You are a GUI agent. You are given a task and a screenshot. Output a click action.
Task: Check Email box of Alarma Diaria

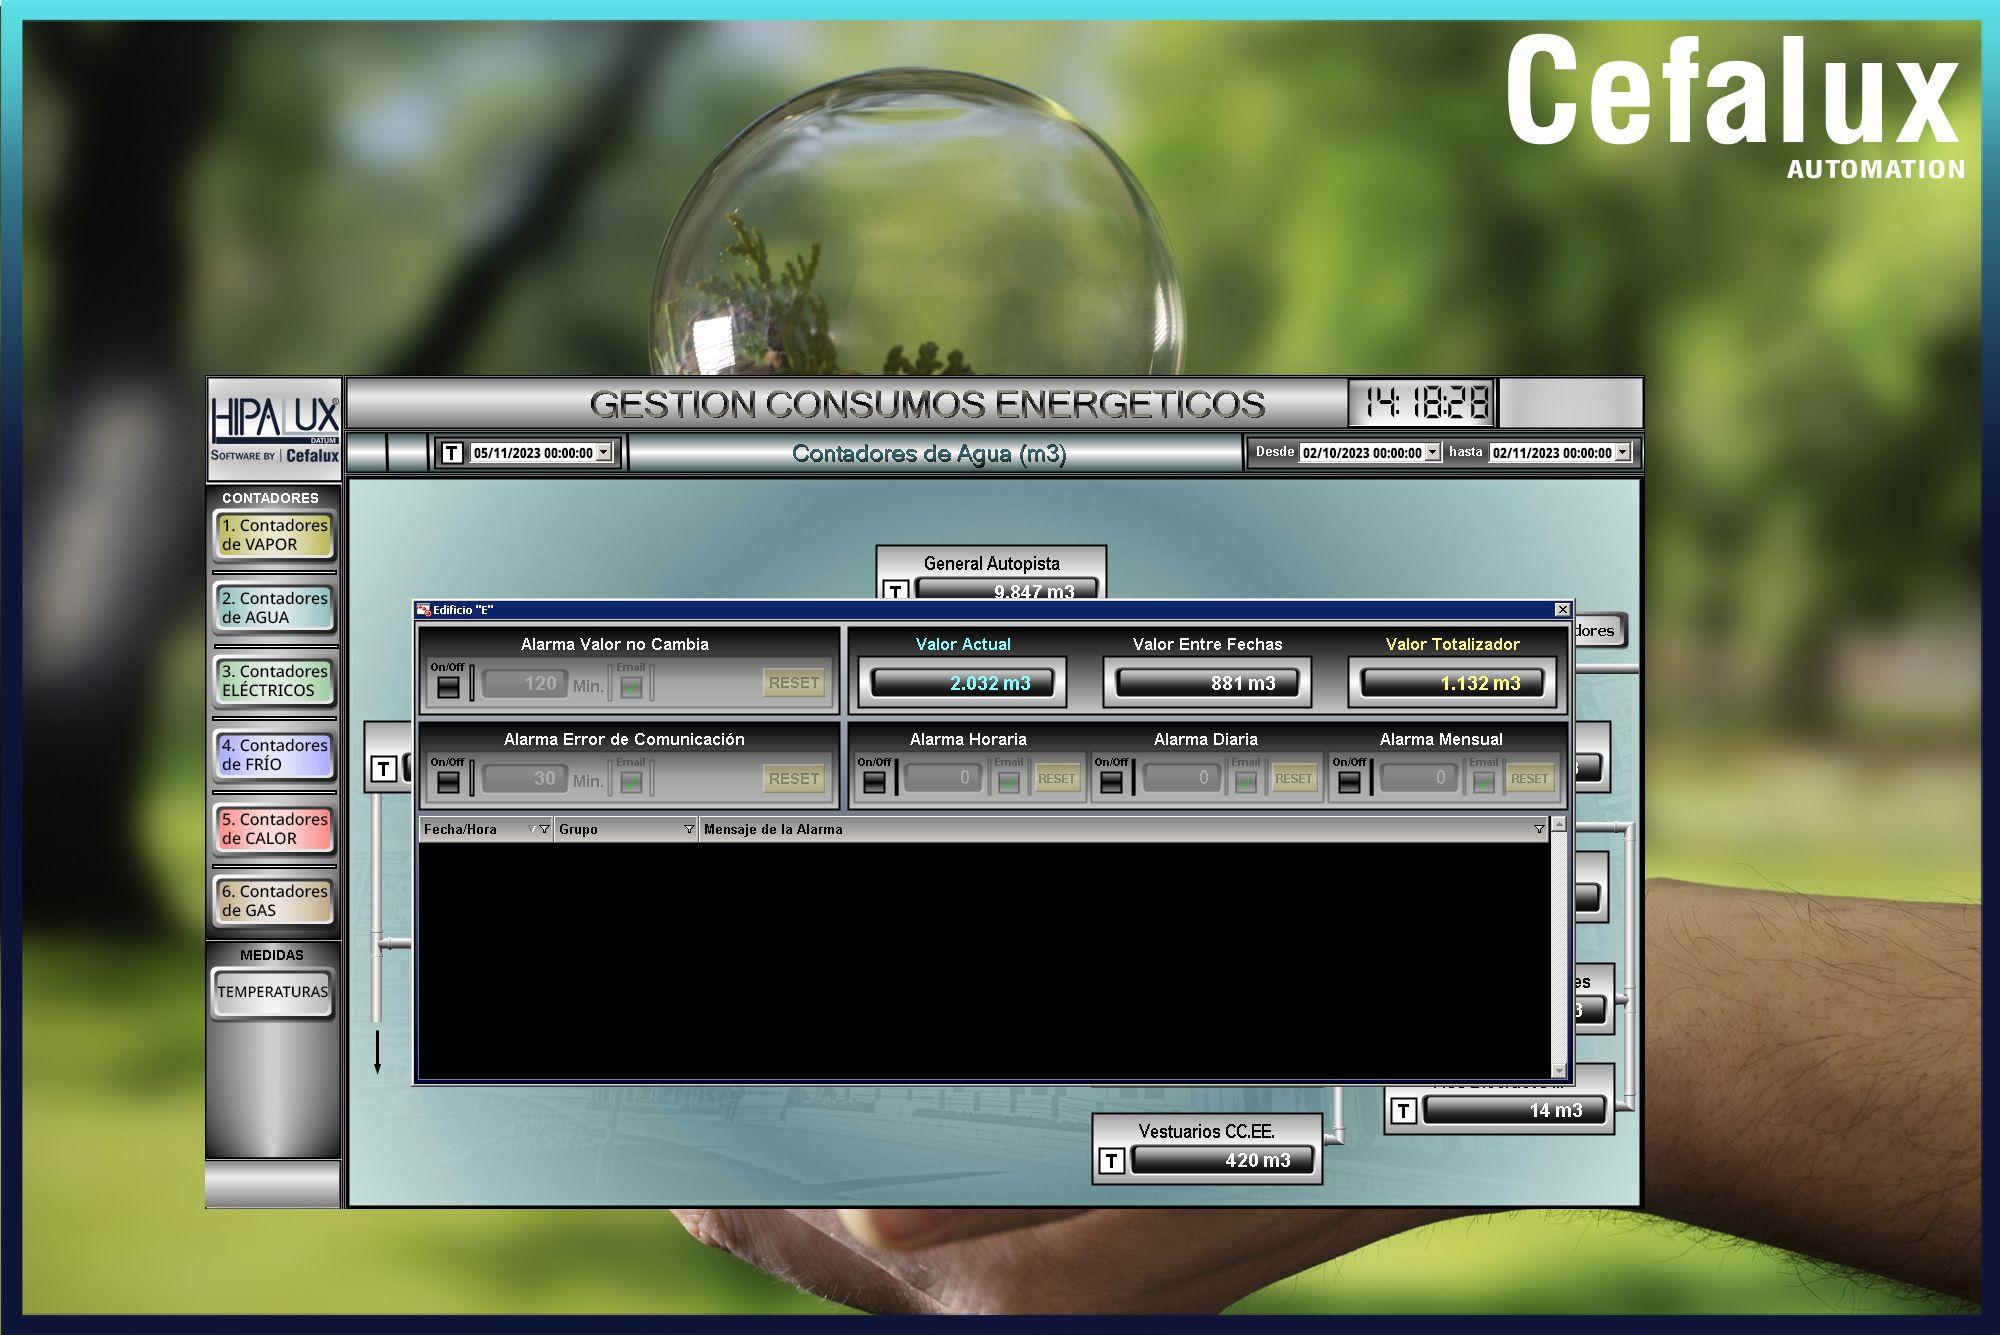point(1246,782)
